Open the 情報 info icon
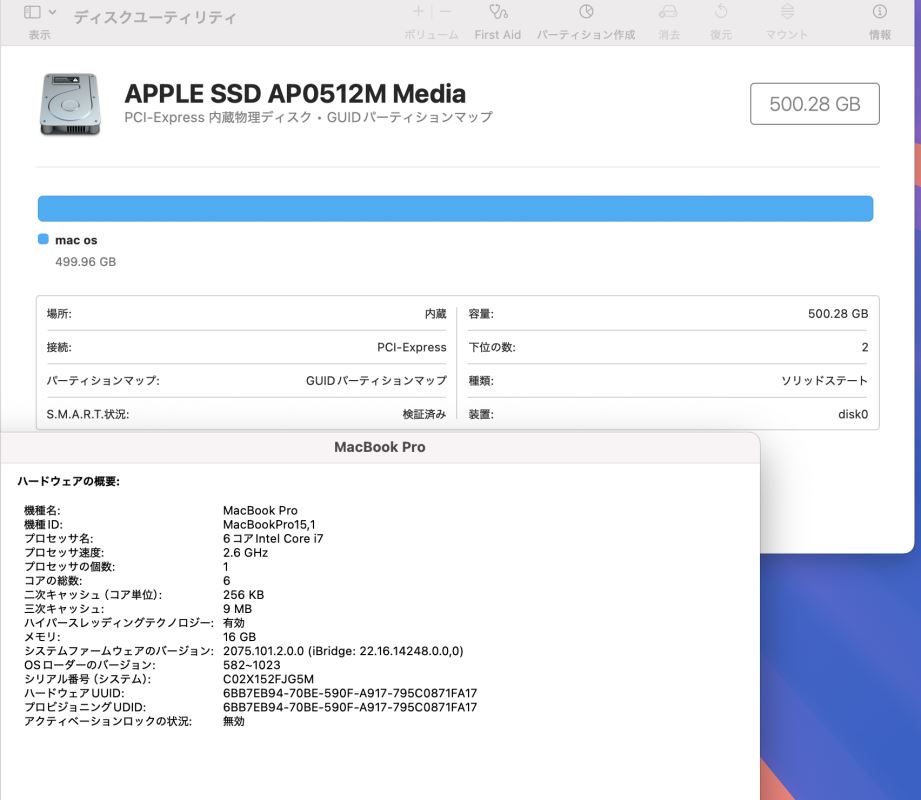Image resolution: width=921 pixels, height=800 pixels. [880, 12]
